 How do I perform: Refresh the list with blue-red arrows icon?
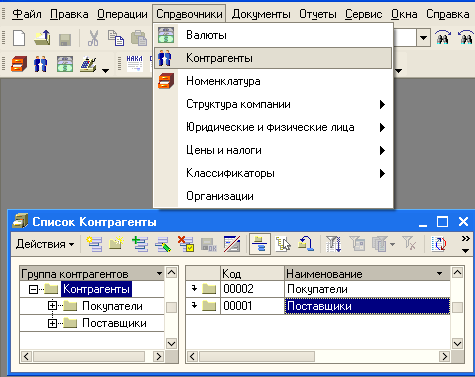[x=438, y=244]
